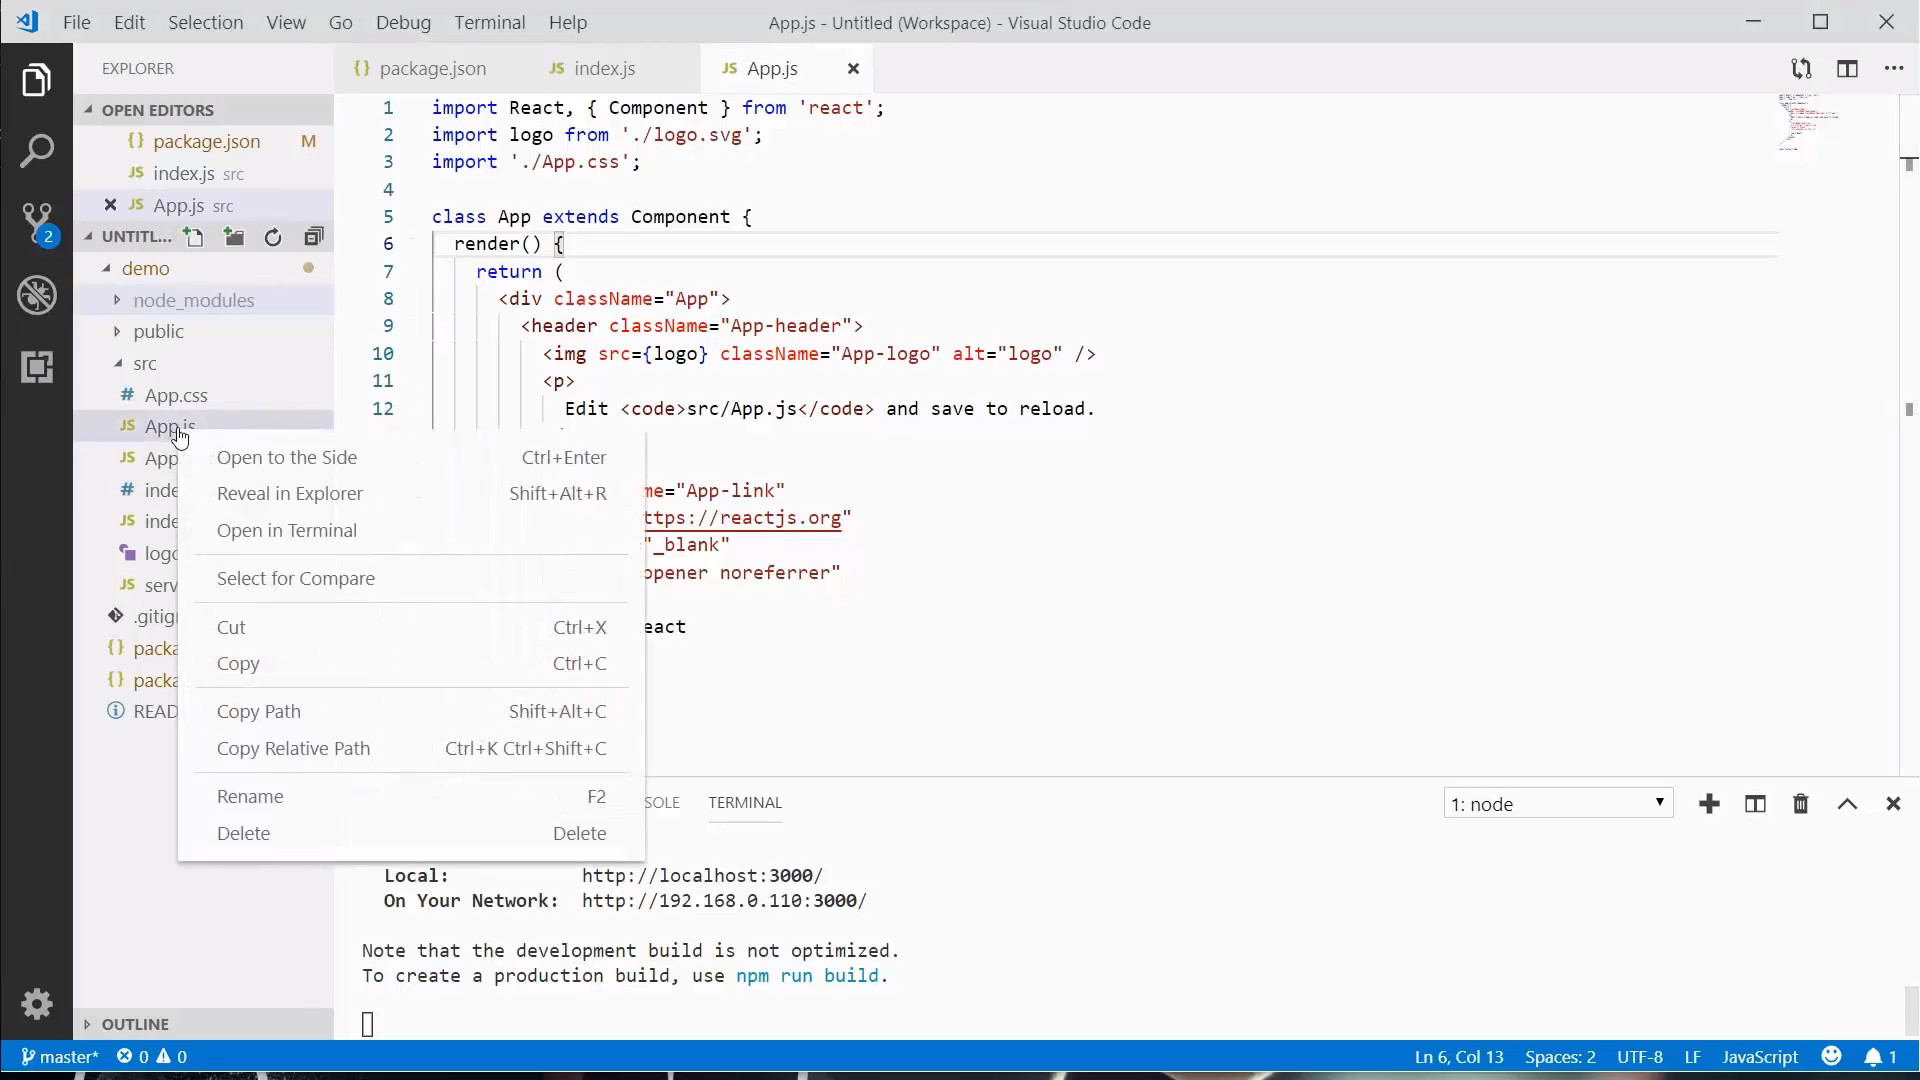Click the UTF-8 encoding in the status bar

coord(1640,1056)
